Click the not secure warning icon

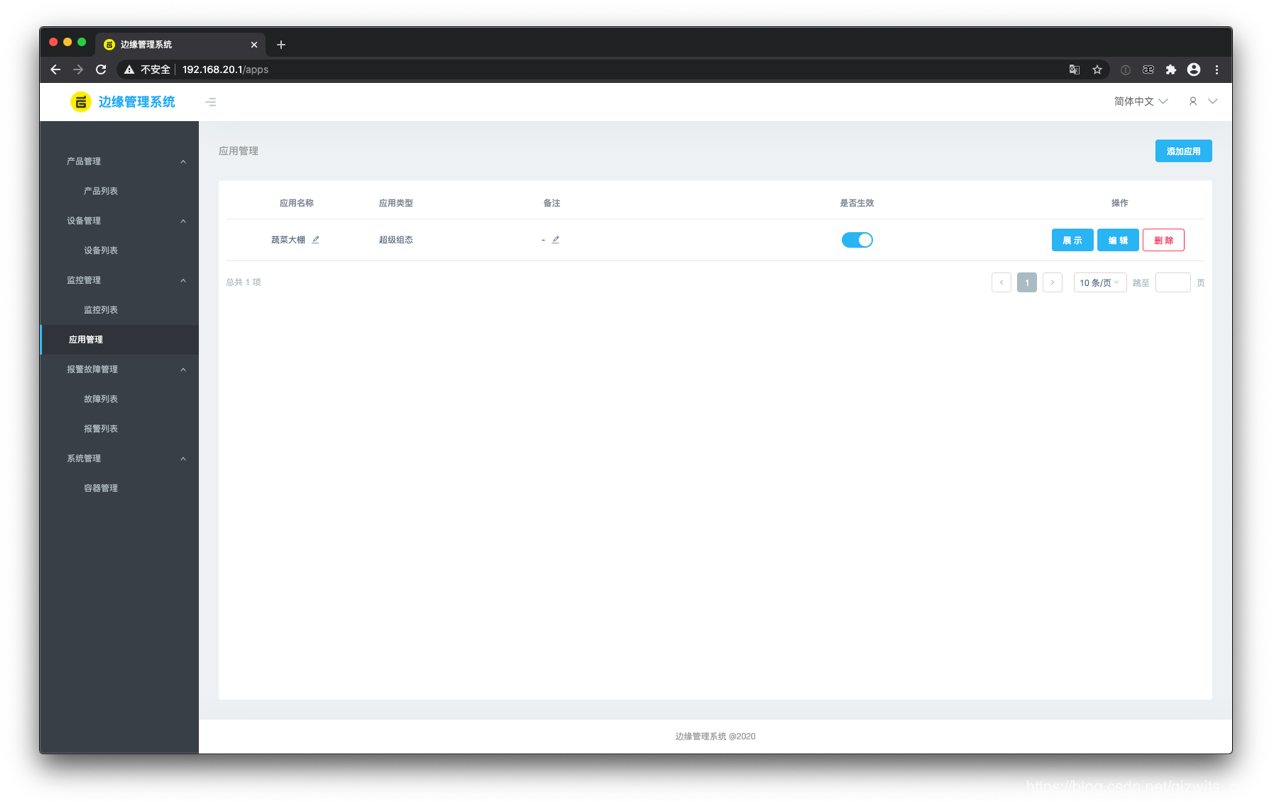[129, 70]
